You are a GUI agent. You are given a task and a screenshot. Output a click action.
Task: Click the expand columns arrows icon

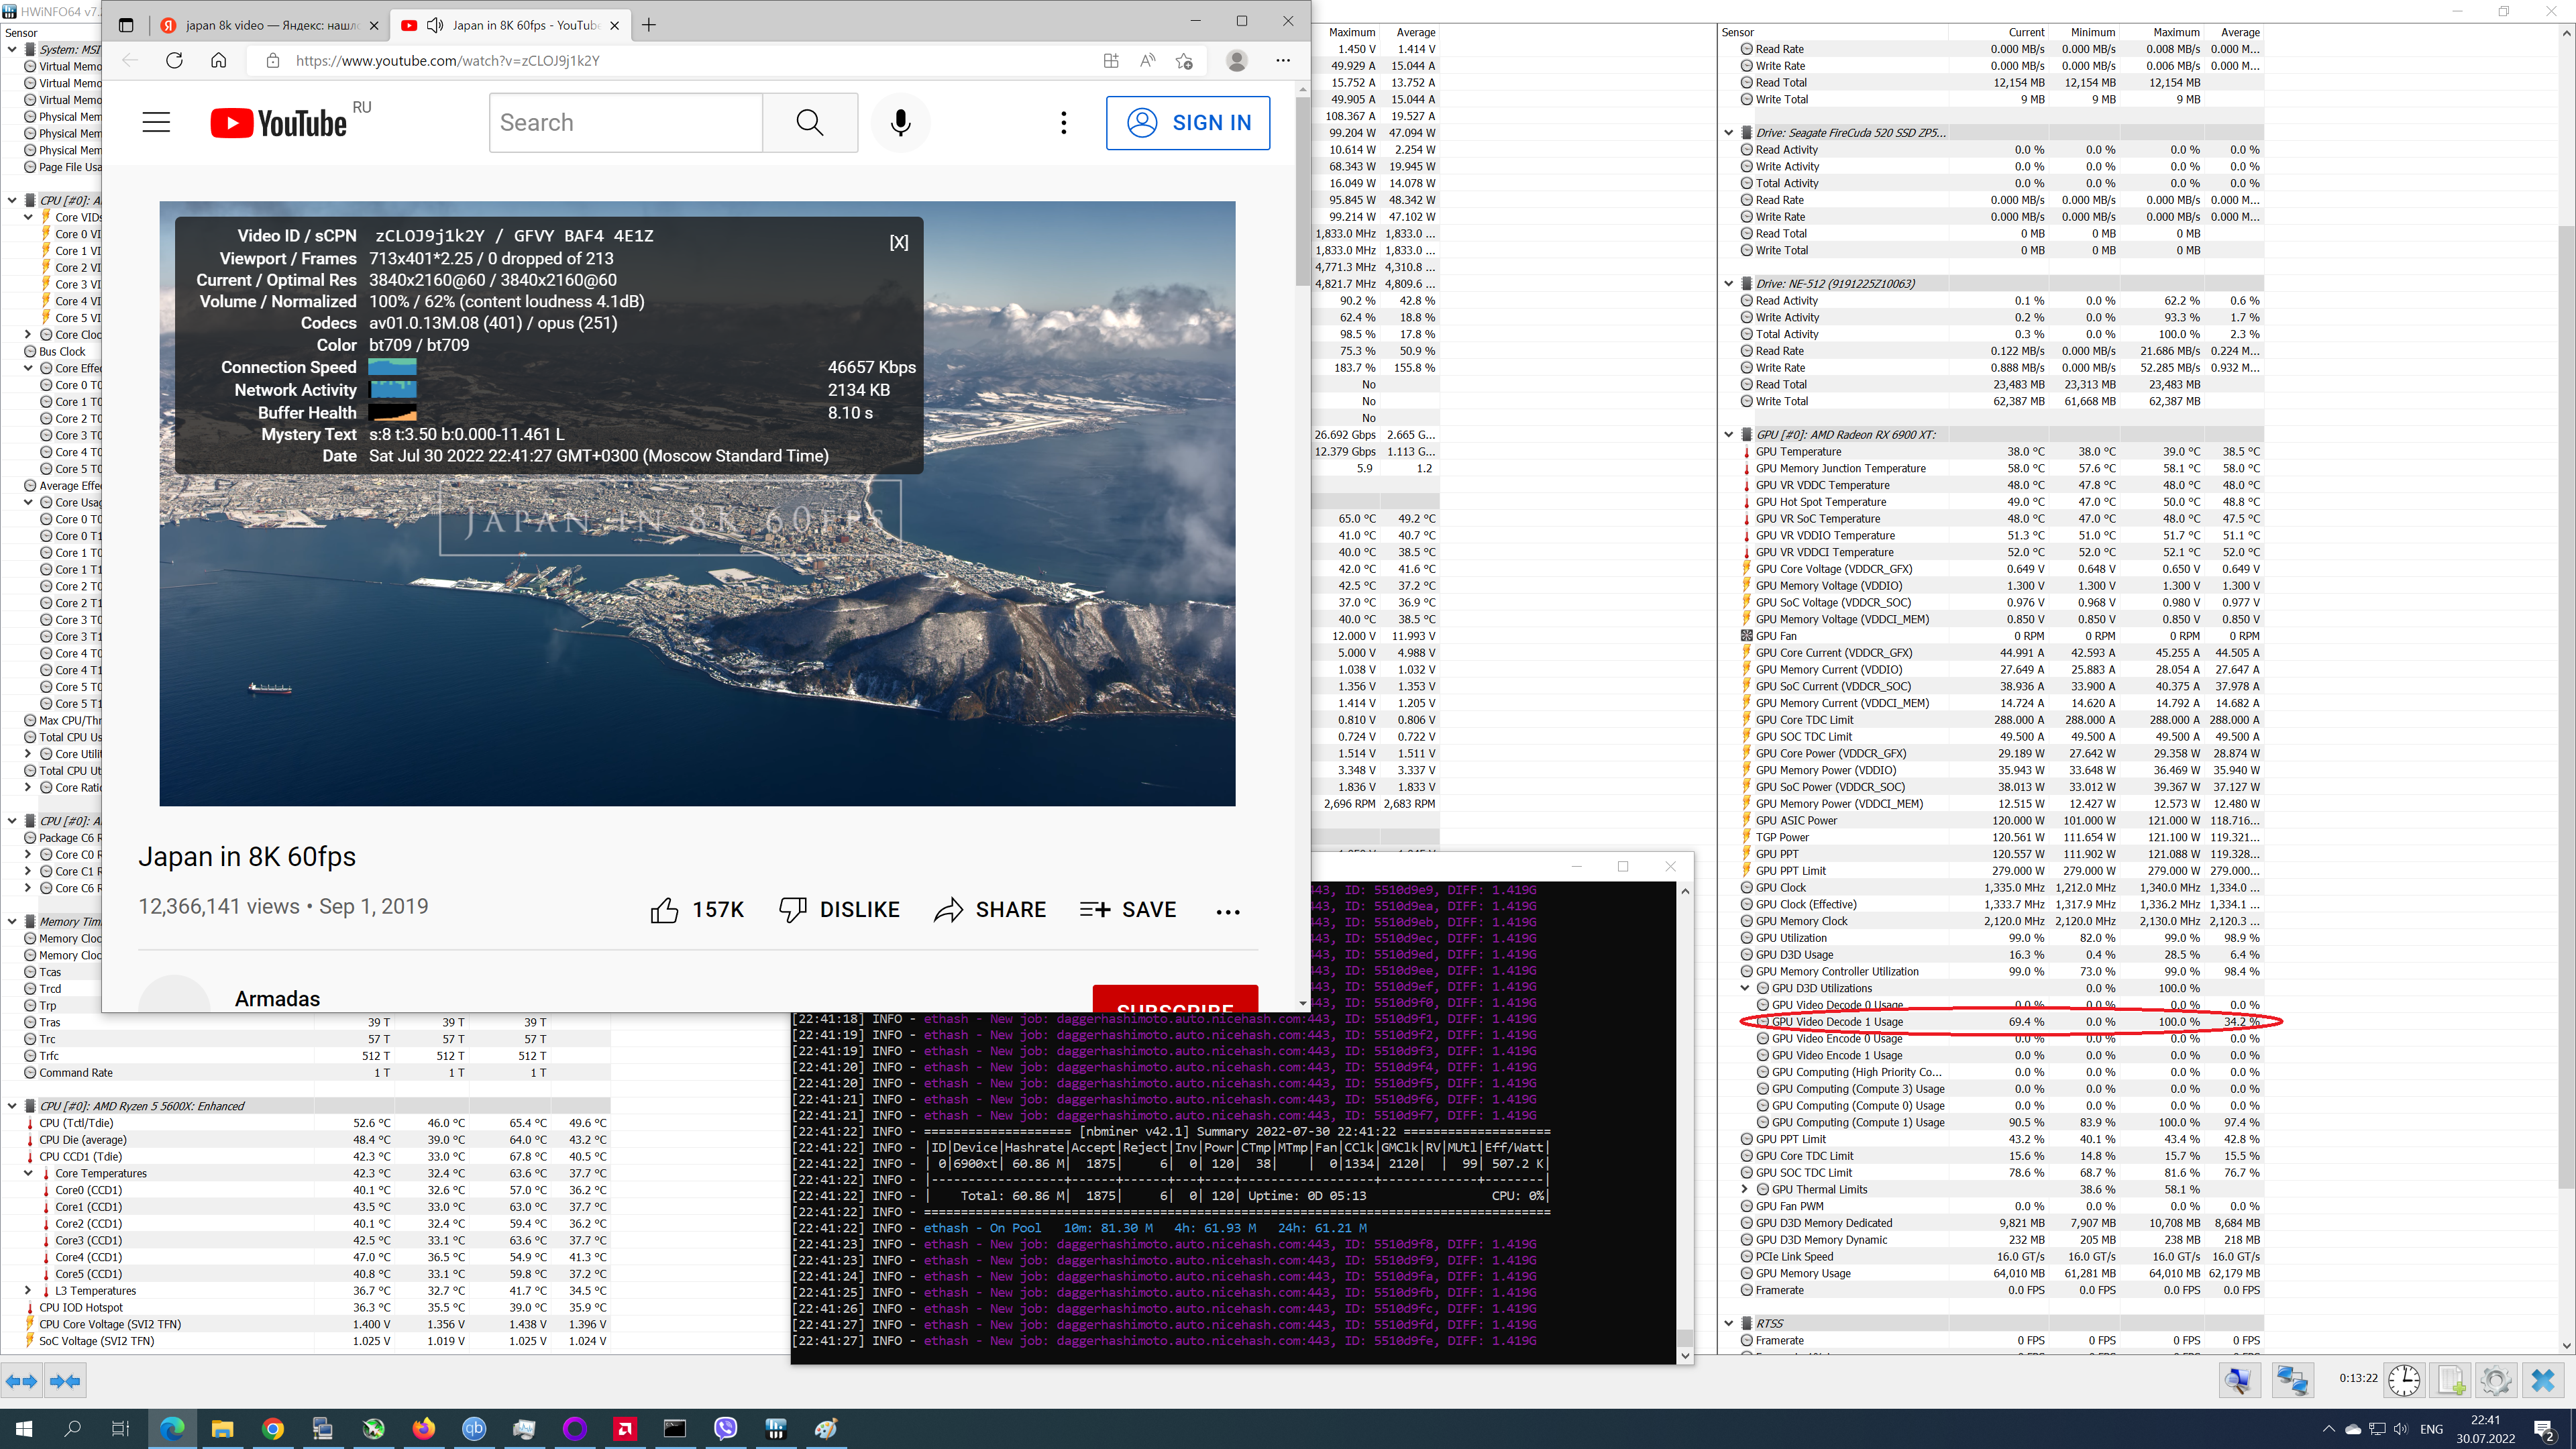(x=21, y=1381)
